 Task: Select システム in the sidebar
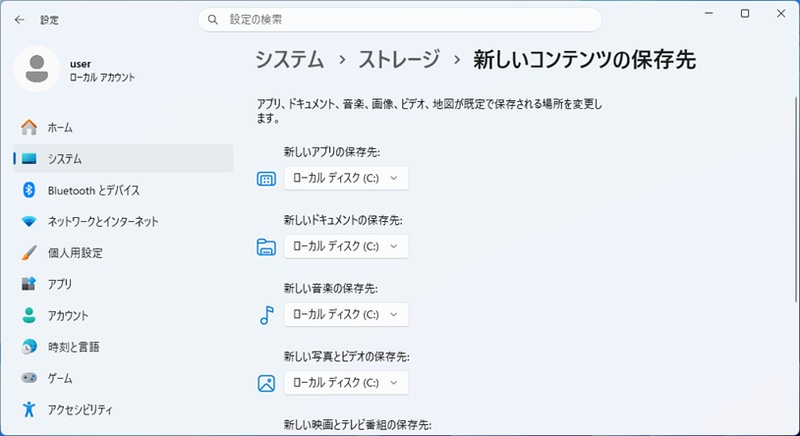tap(123, 159)
